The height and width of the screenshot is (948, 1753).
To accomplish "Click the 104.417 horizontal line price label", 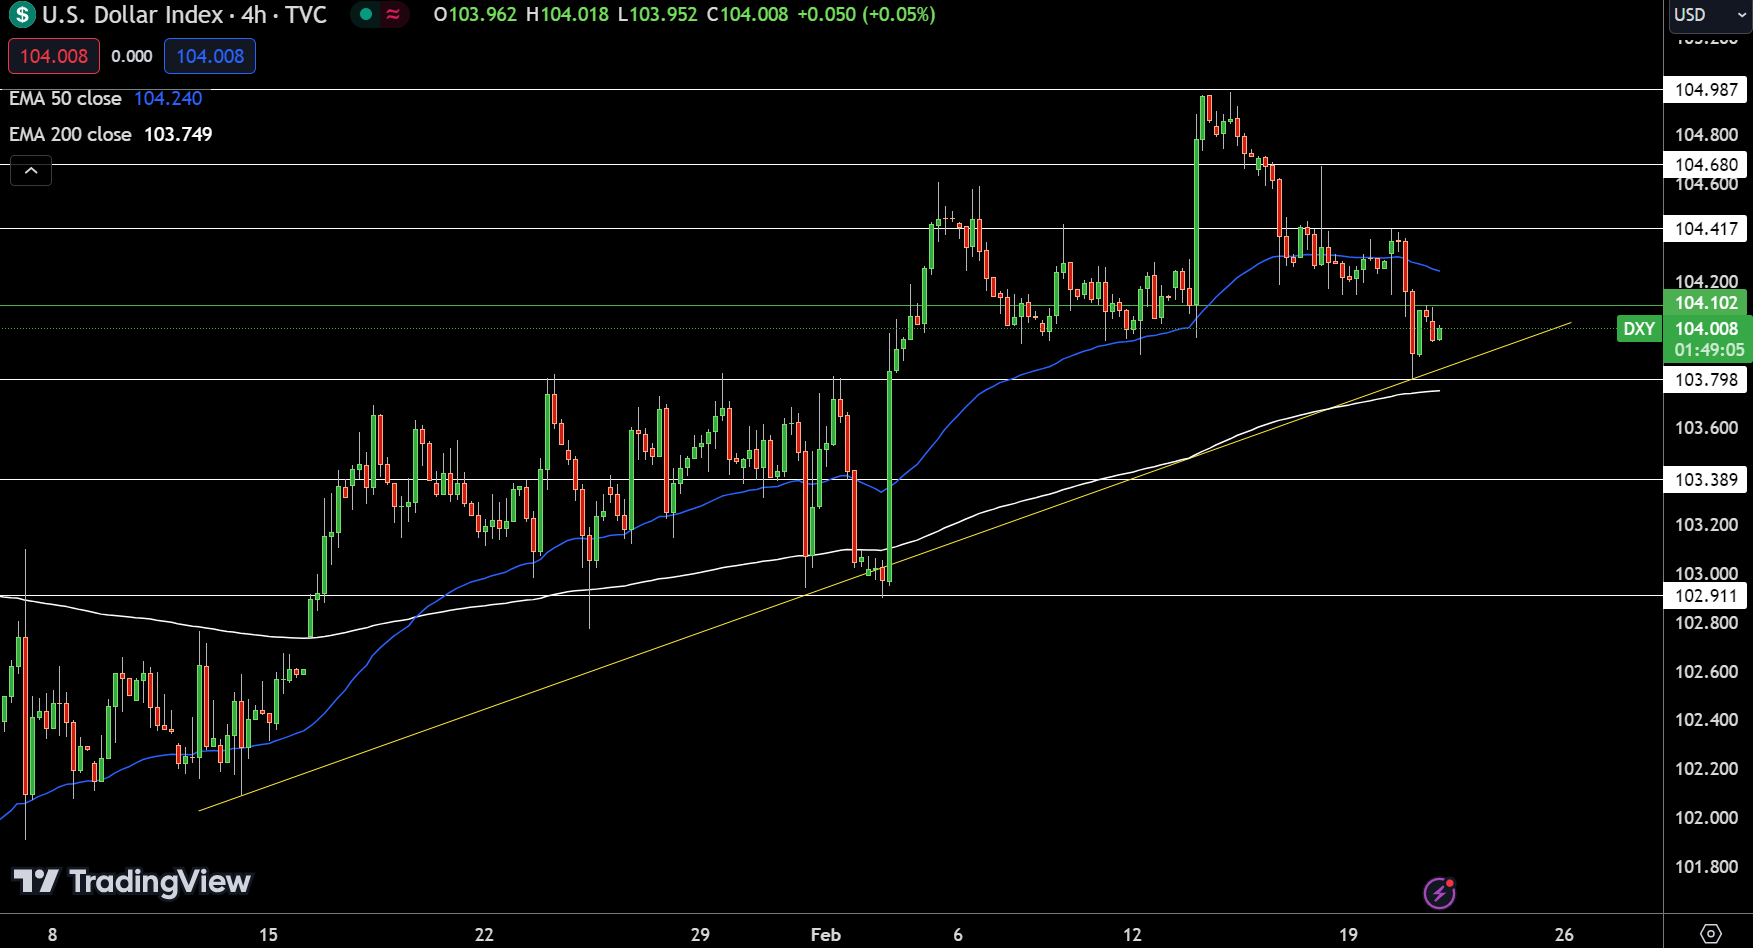I will click(x=1706, y=229).
